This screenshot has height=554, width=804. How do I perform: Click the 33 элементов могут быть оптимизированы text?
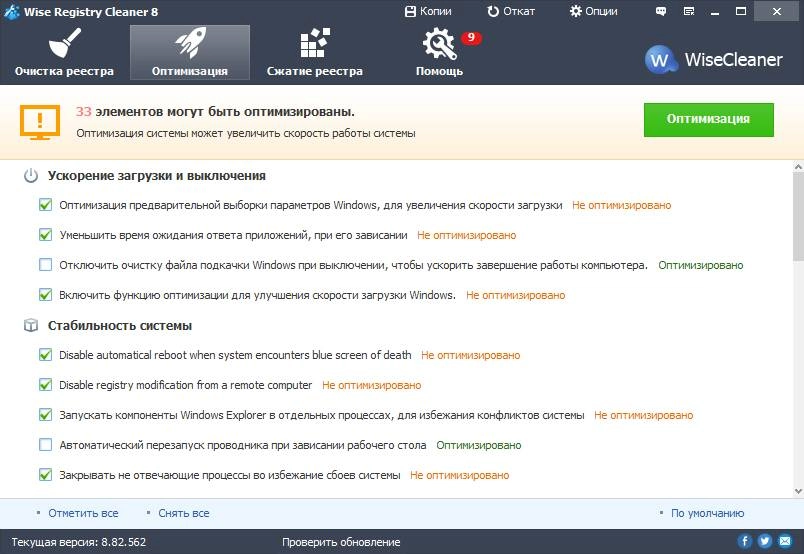[215, 112]
